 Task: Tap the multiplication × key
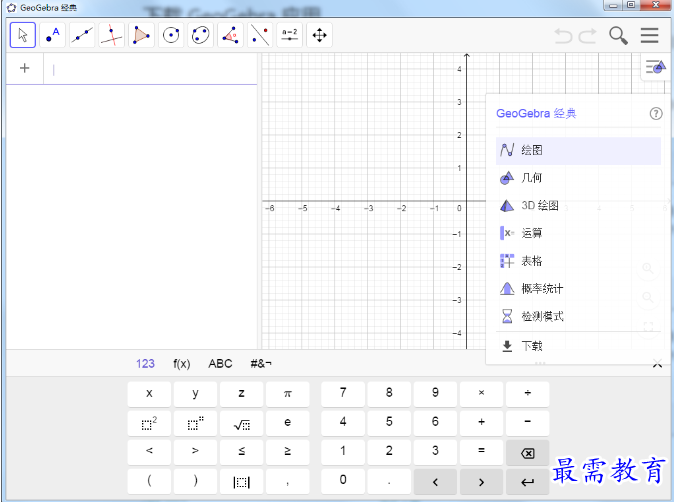pyautogui.click(x=481, y=394)
